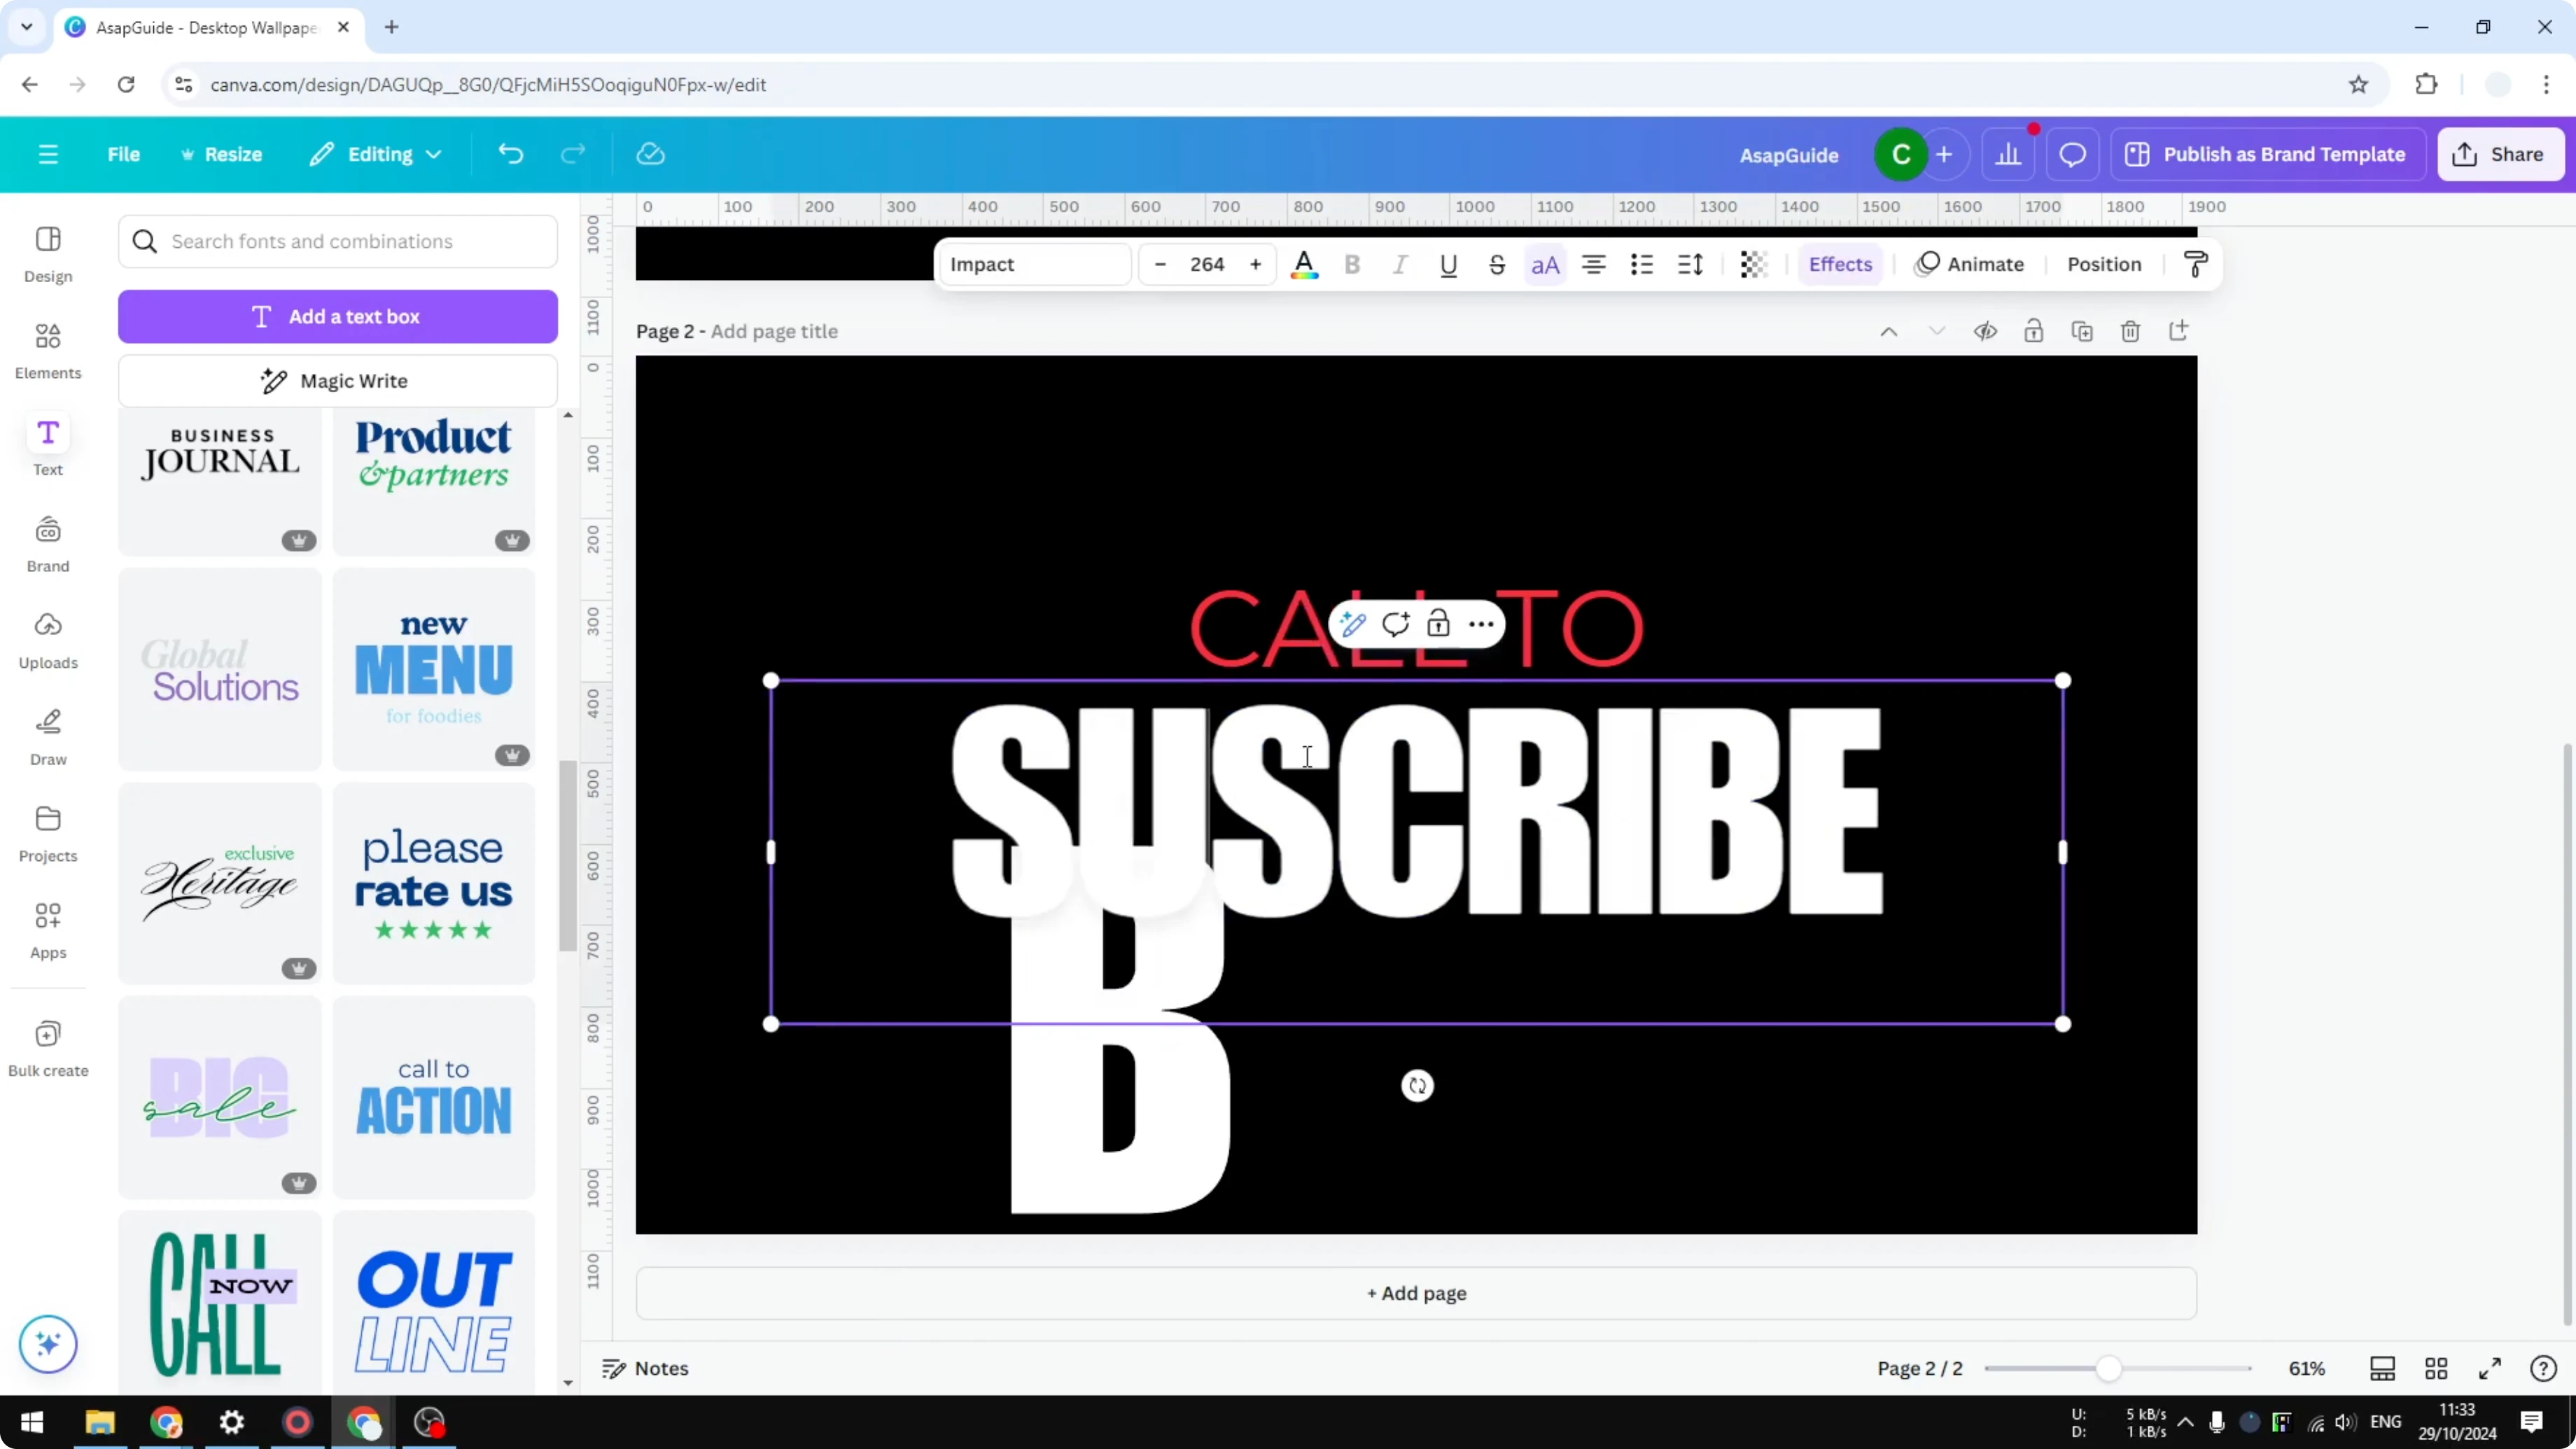The width and height of the screenshot is (2576, 1449).
Task: Open the Projects panel
Action: pos(47,834)
